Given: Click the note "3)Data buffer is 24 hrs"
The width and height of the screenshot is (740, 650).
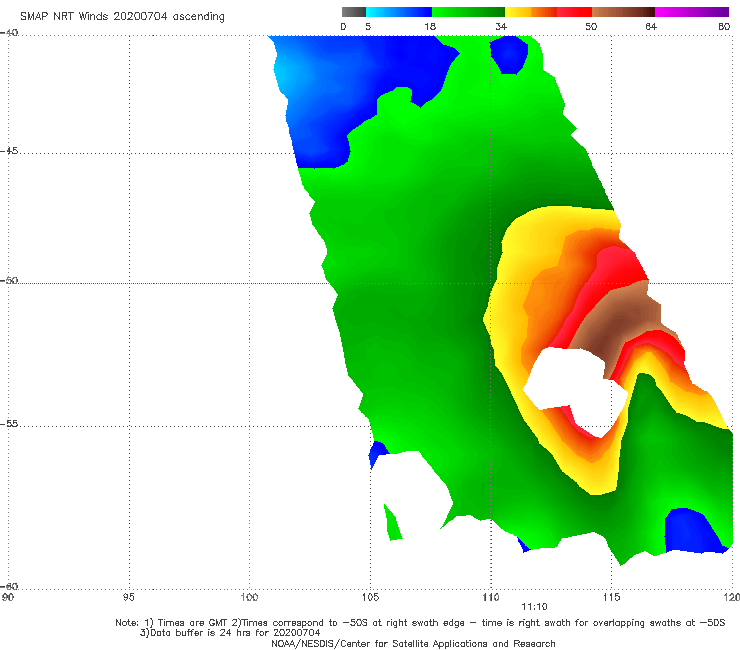Looking at the screenshot, I should coord(230,633).
